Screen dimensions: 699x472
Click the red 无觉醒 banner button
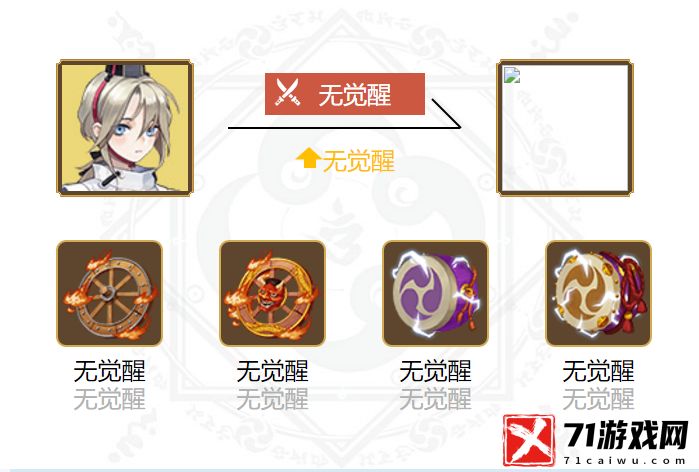pos(345,94)
